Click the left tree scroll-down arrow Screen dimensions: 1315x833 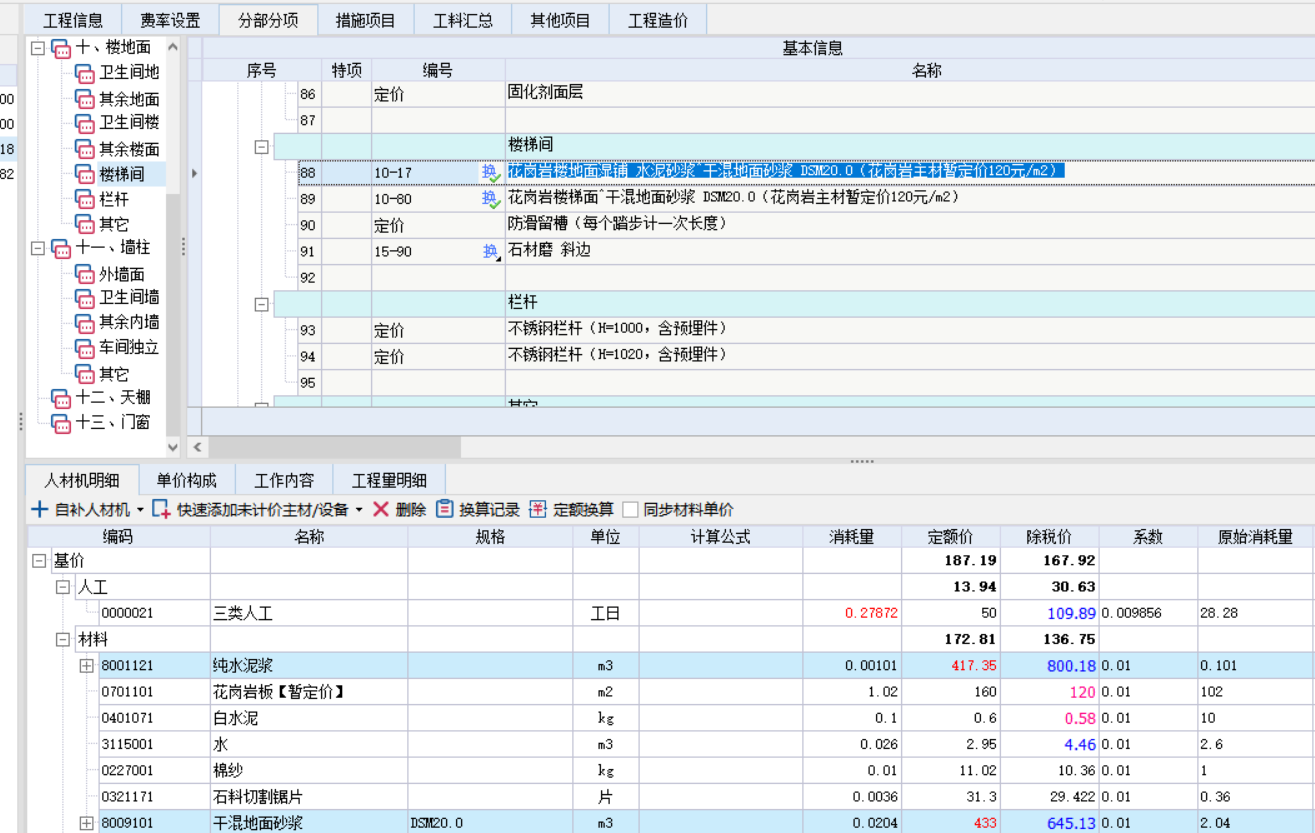173,447
